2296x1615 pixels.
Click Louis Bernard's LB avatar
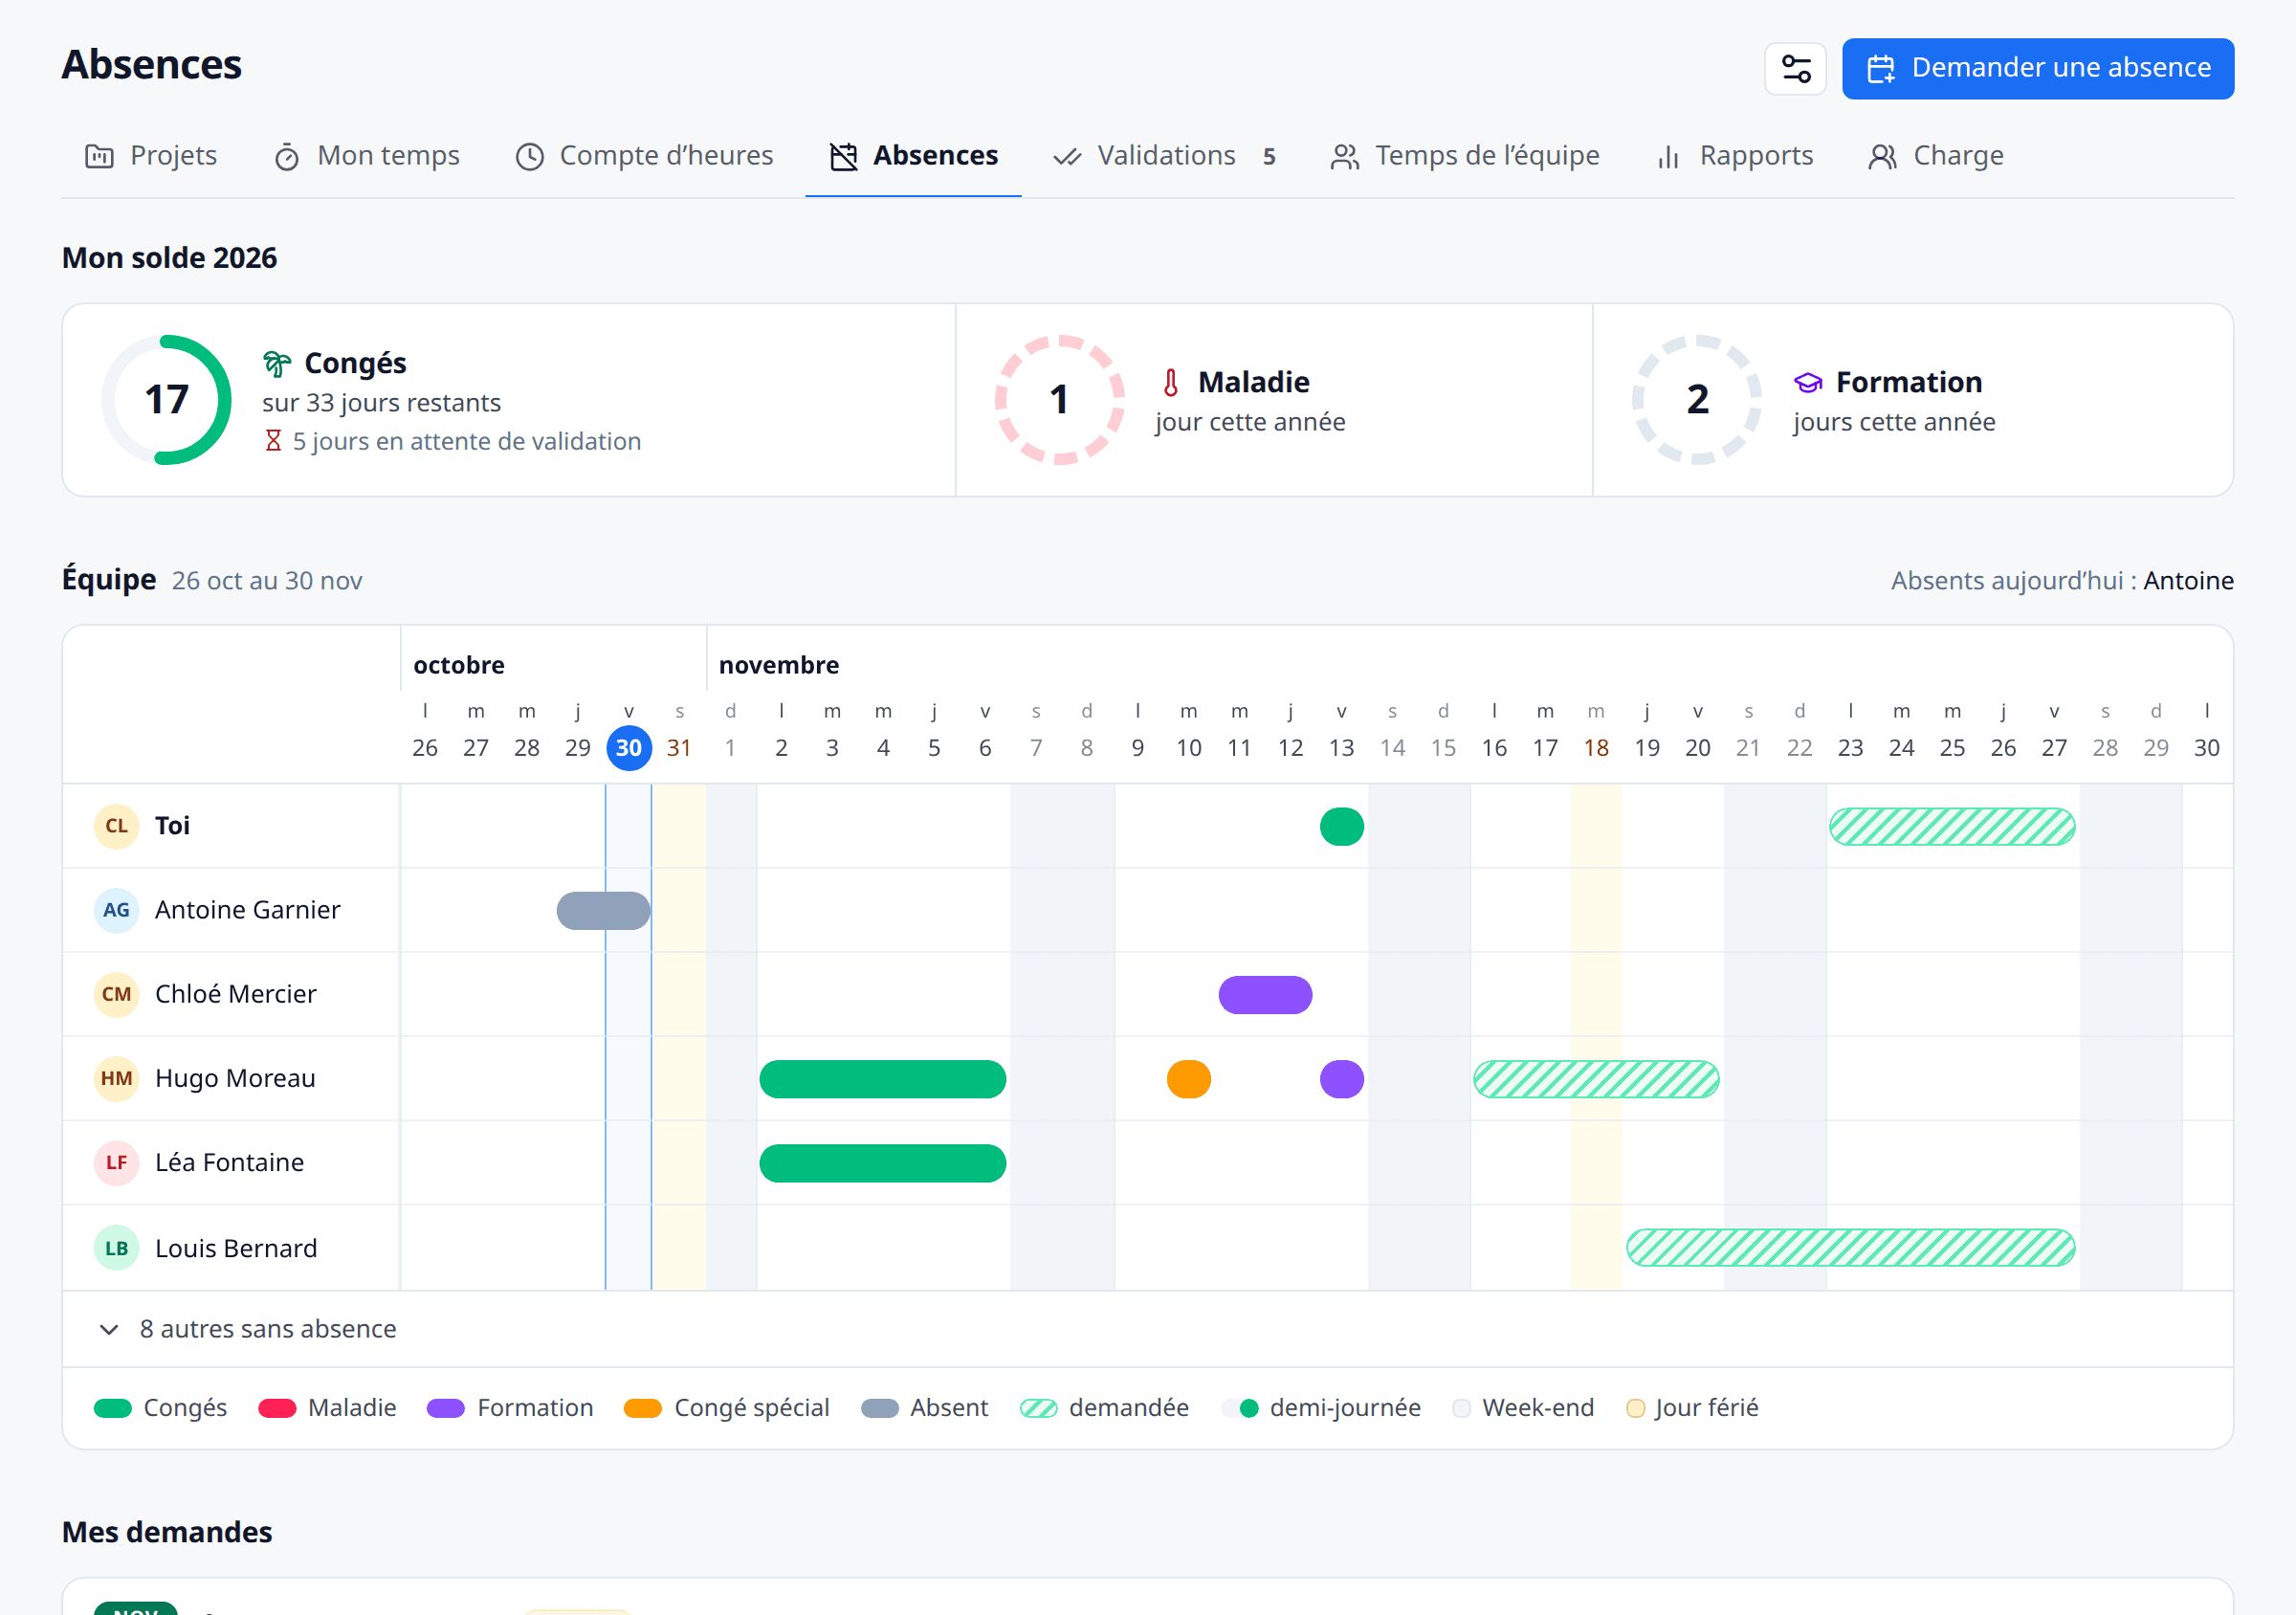(116, 1248)
